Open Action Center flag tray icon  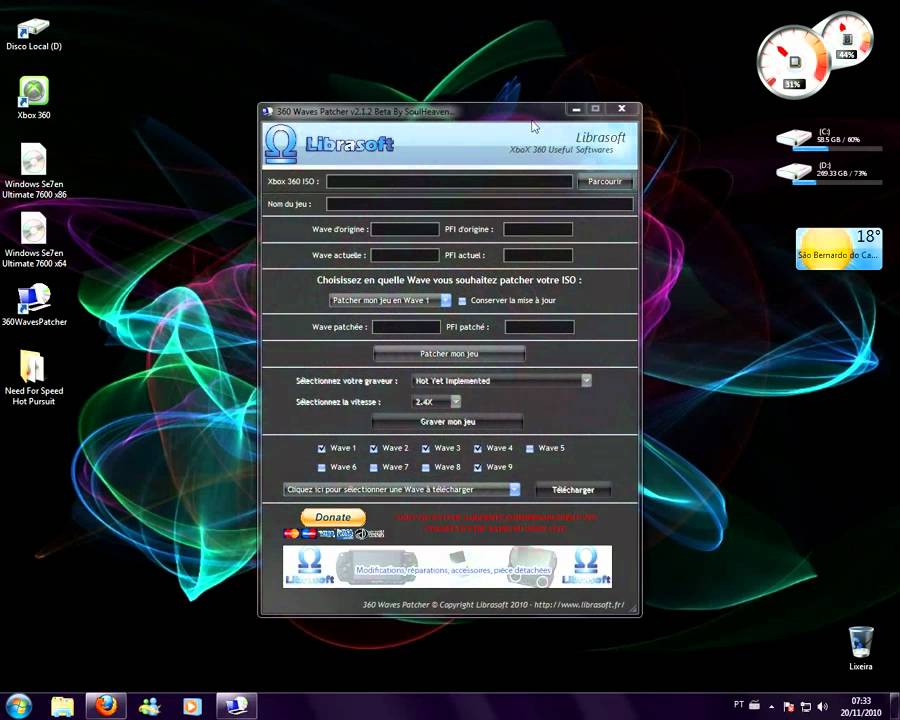[789, 707]
